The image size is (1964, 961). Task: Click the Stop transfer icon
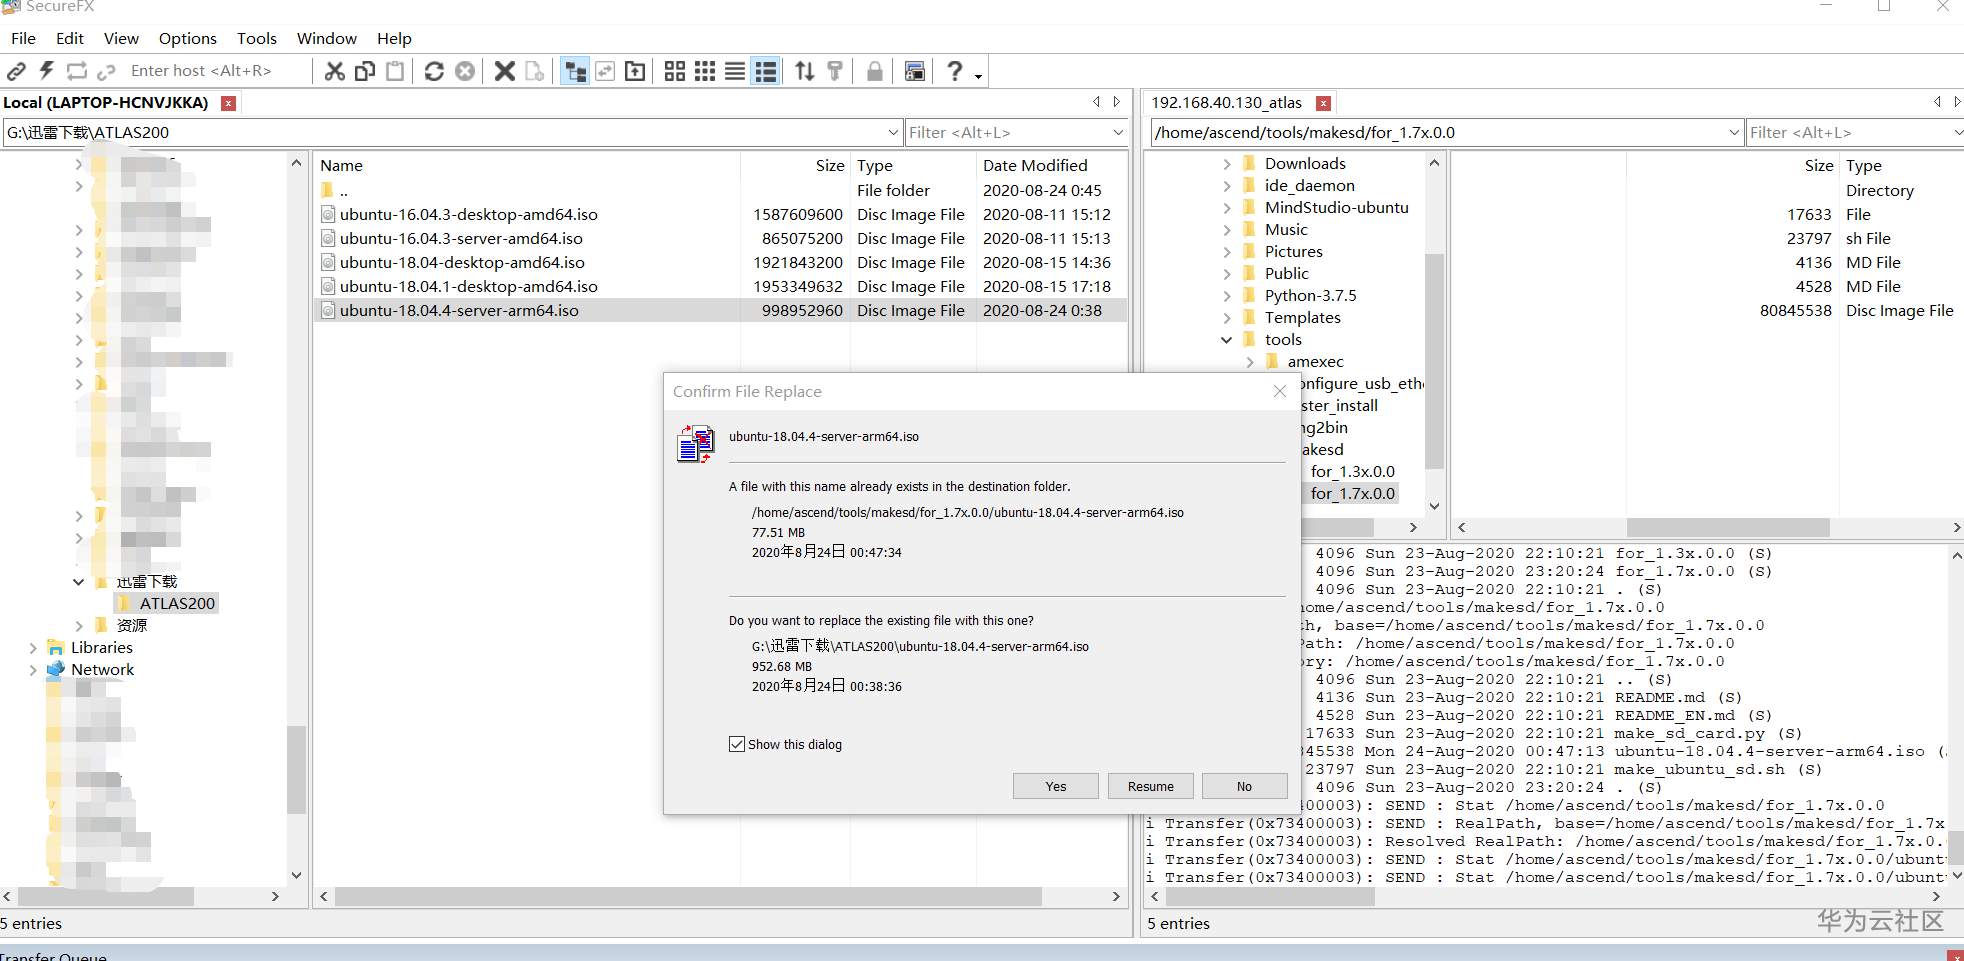pos(465,71)
